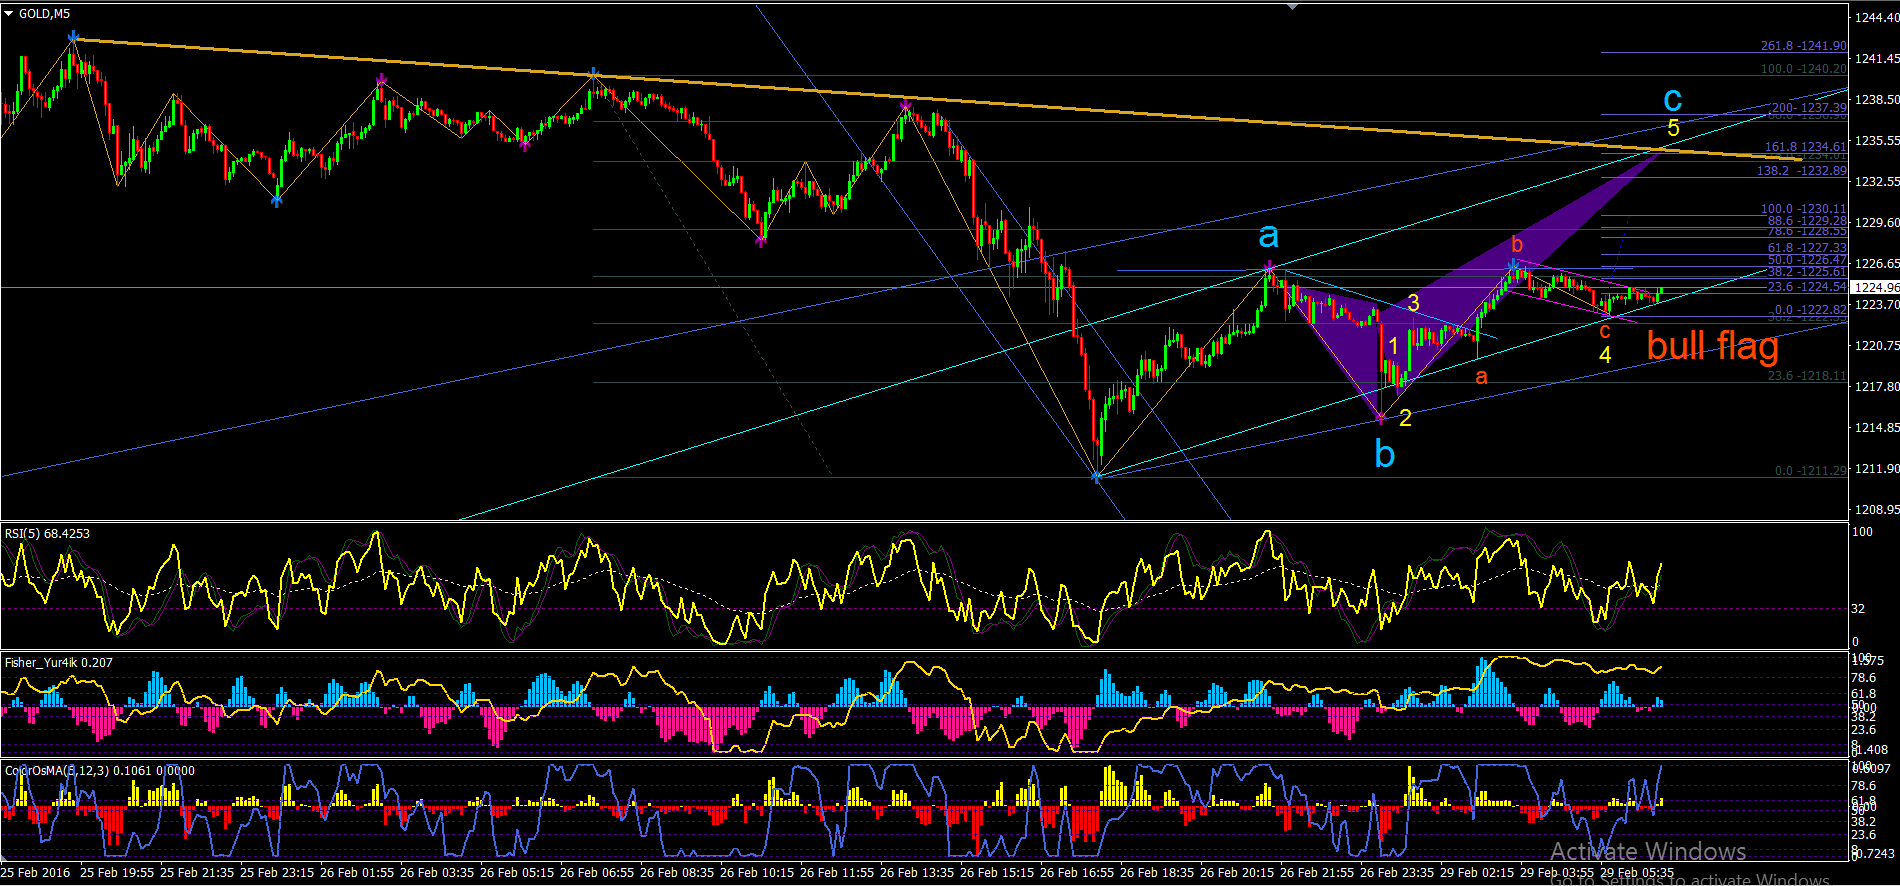Click the yellow "5" wave number
Image resolution: width=1900 pixels, height=886 pixels.
click(1673, 128)
